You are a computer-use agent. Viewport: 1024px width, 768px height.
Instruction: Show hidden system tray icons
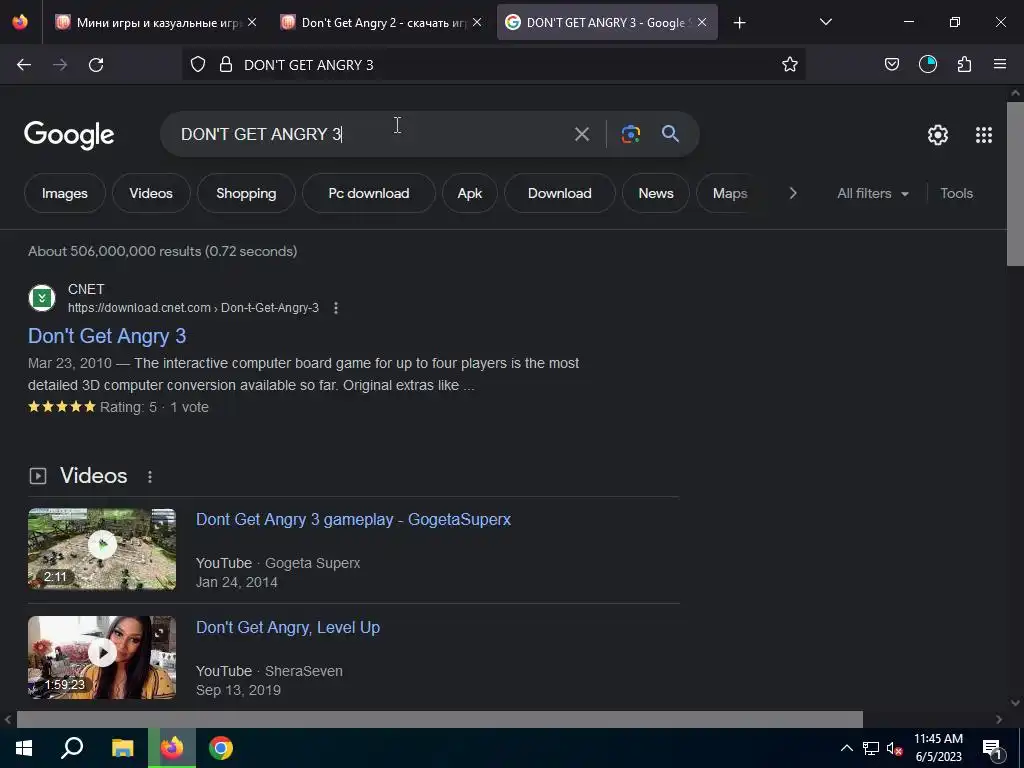pyautogui.click(x=846, y=748)
